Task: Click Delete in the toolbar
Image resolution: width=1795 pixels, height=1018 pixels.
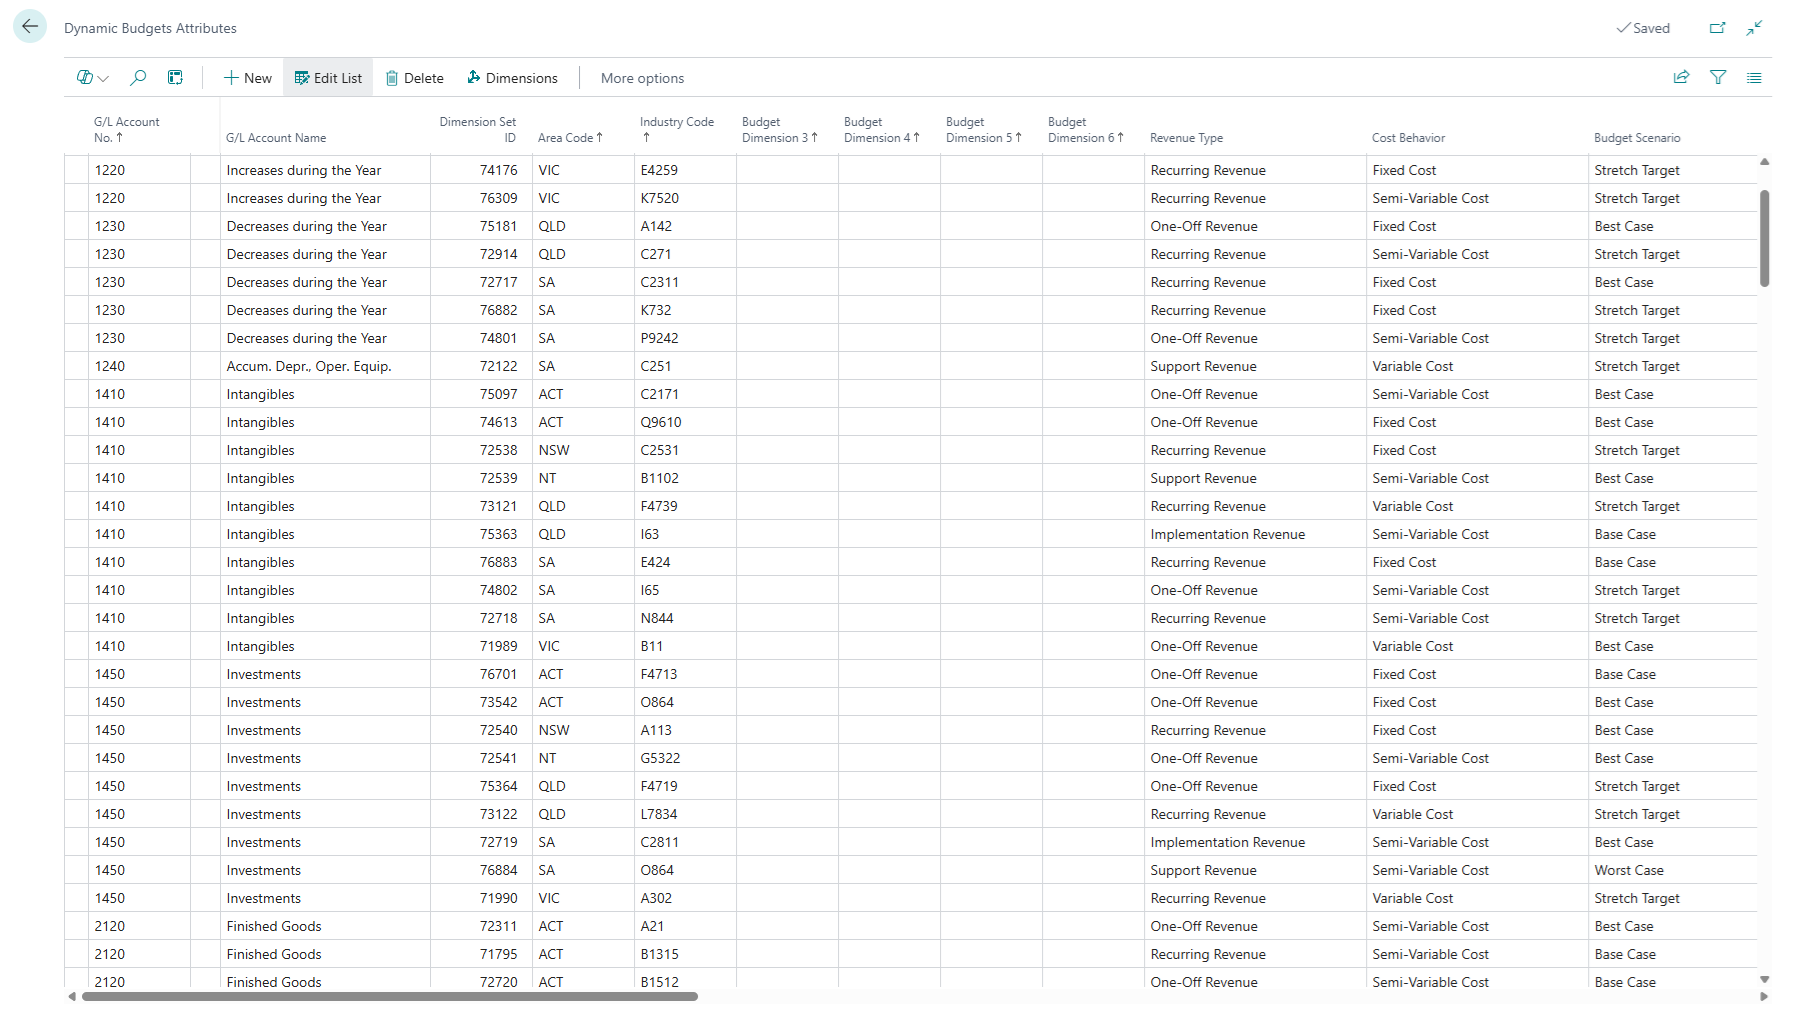Action: pos(414,78)
